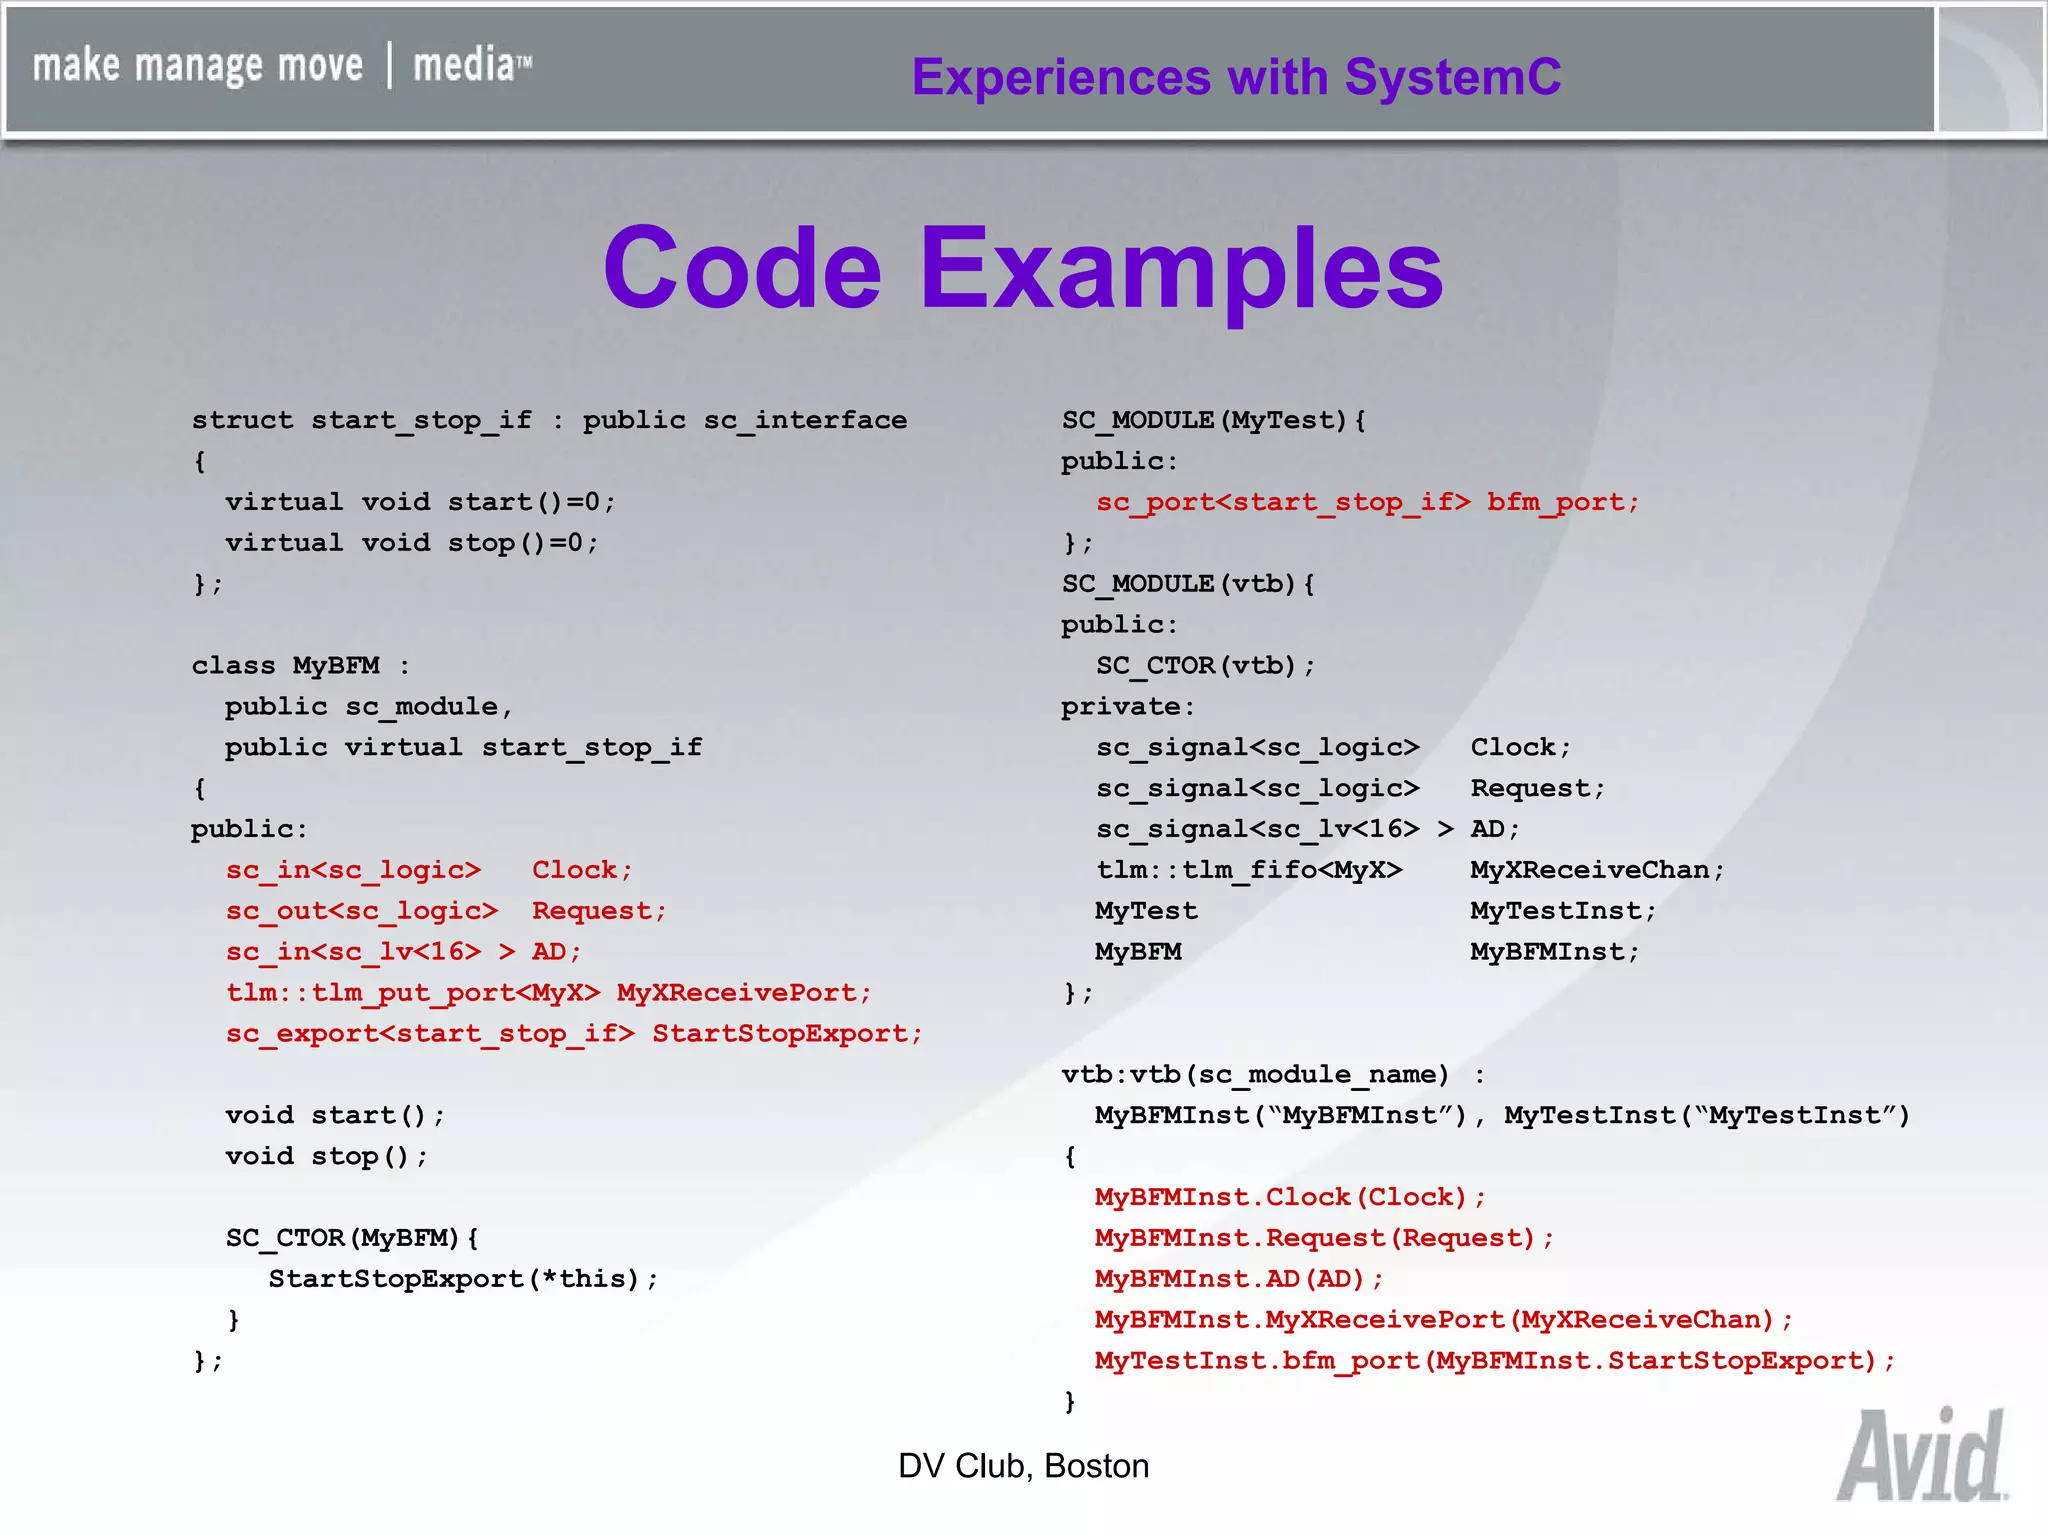Click the red 'MyBFMInst.AD(AD);' line
Viewport: 2048px width, 1536px height.
[1239, 1279]
